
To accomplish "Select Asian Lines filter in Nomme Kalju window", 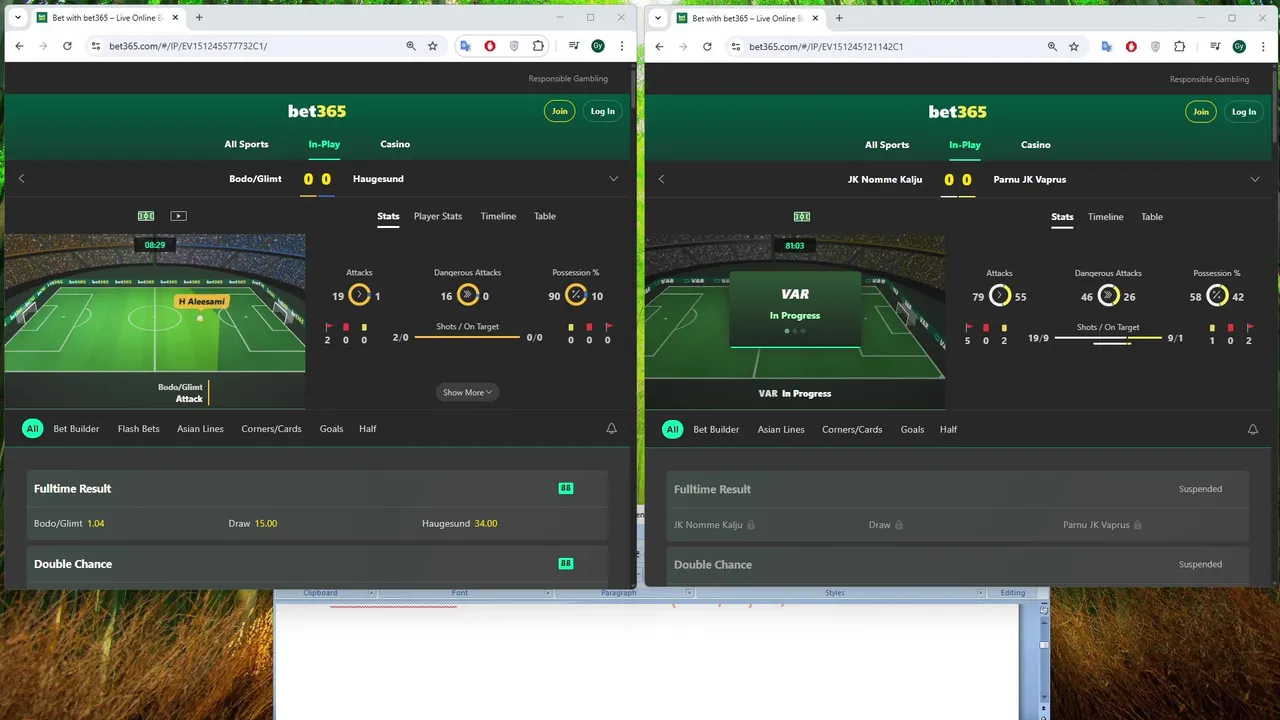I will coord(781,429).
